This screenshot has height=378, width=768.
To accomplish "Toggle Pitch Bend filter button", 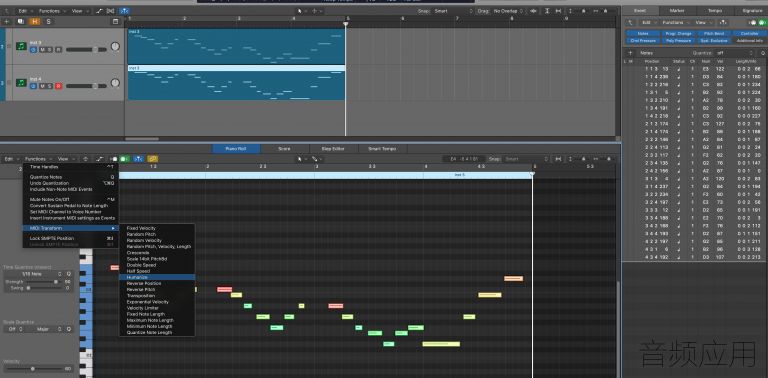I will click(714, 34).
